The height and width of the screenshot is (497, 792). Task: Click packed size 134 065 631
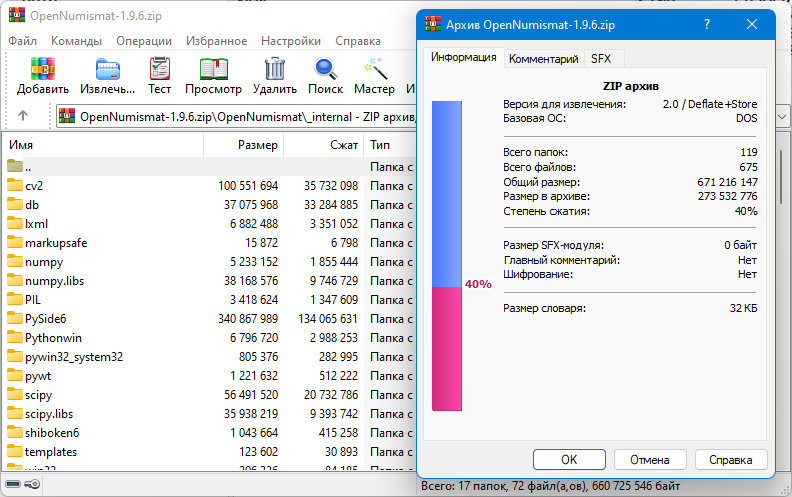[328, 319]
